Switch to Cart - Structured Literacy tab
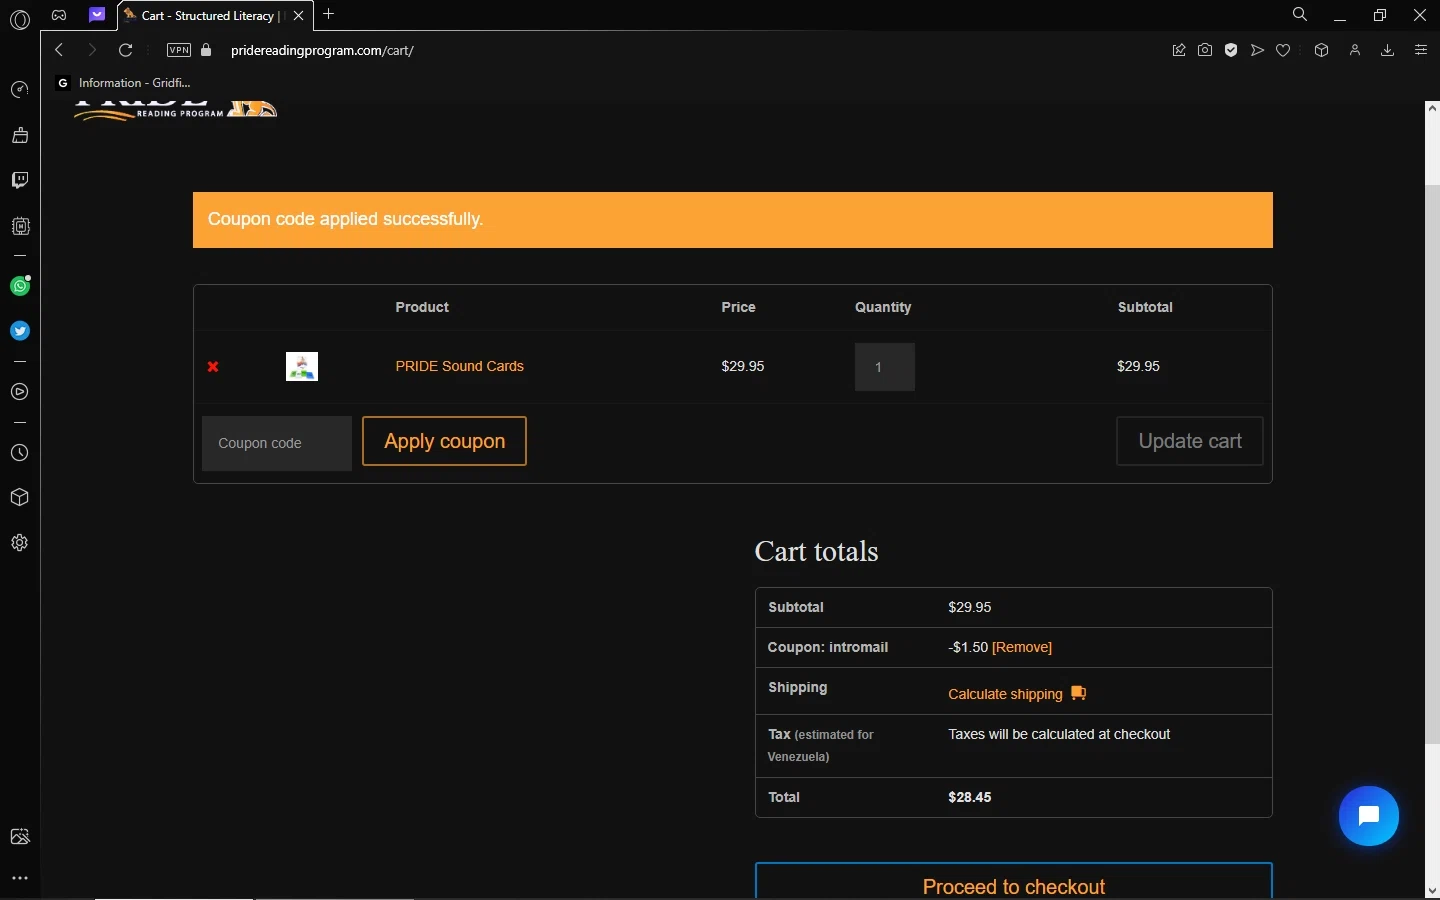 tap(208, 15)
